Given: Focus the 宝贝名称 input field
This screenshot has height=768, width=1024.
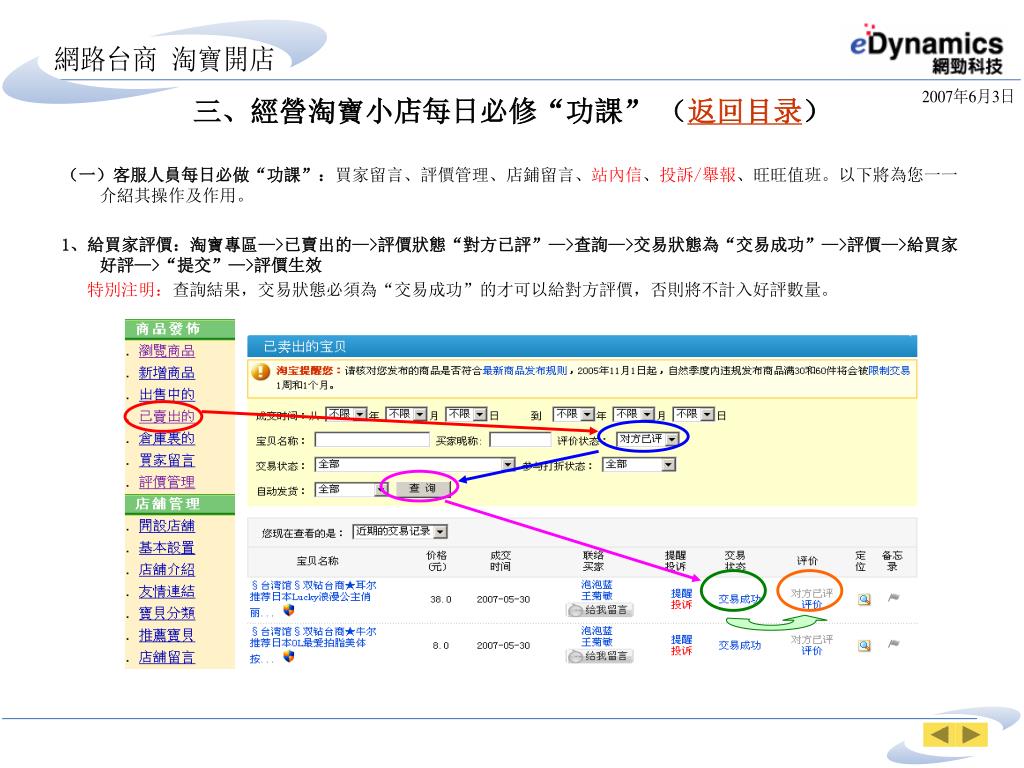Looking at the screenshot, I should (372, 440).
